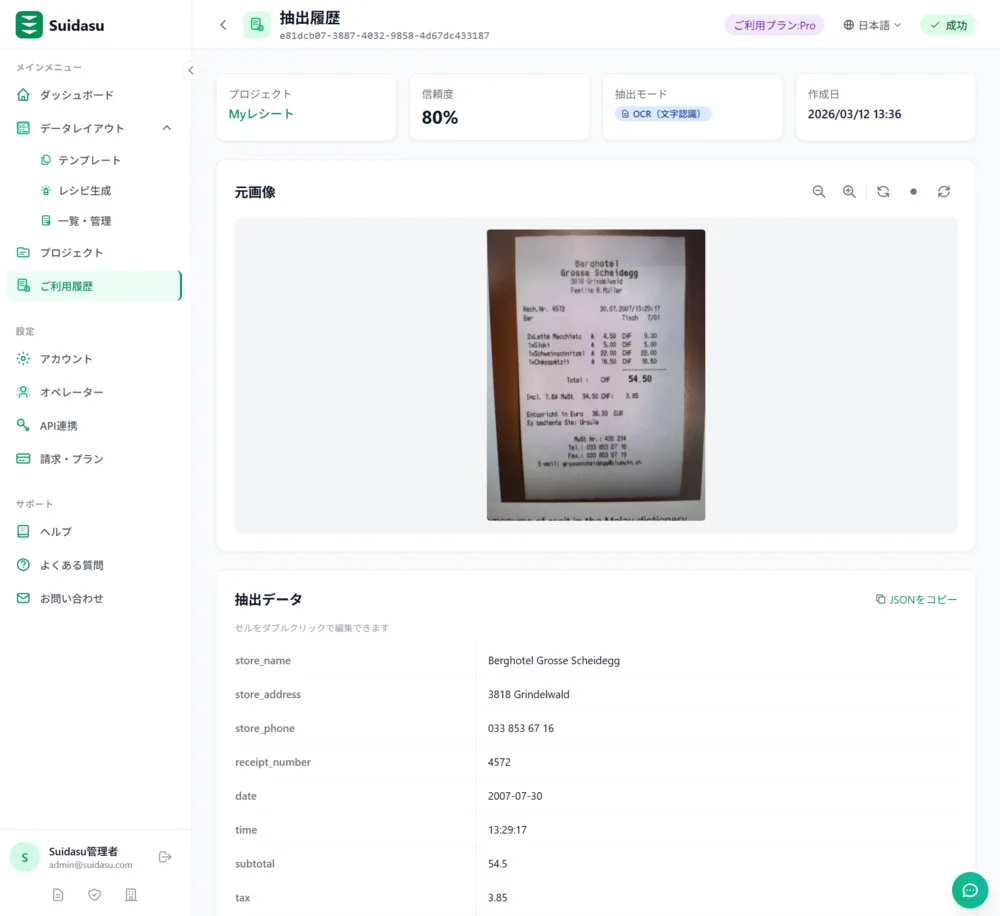Screen dimensions: 1000x916
Task: Click the recipe generation bulb icon
Action: click(x=46, y=191)
